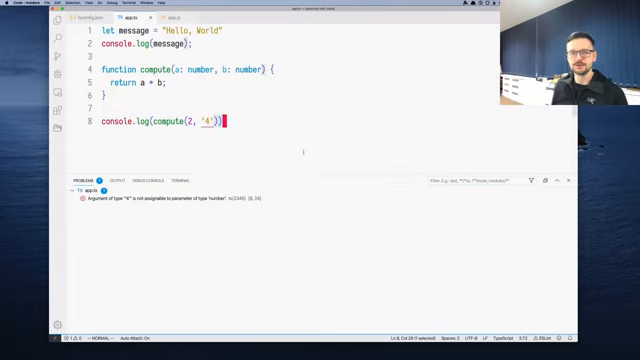This screenshot has width=640, height=360.
Task: Change end of line sequence LF
Action: tap(485, 338)
